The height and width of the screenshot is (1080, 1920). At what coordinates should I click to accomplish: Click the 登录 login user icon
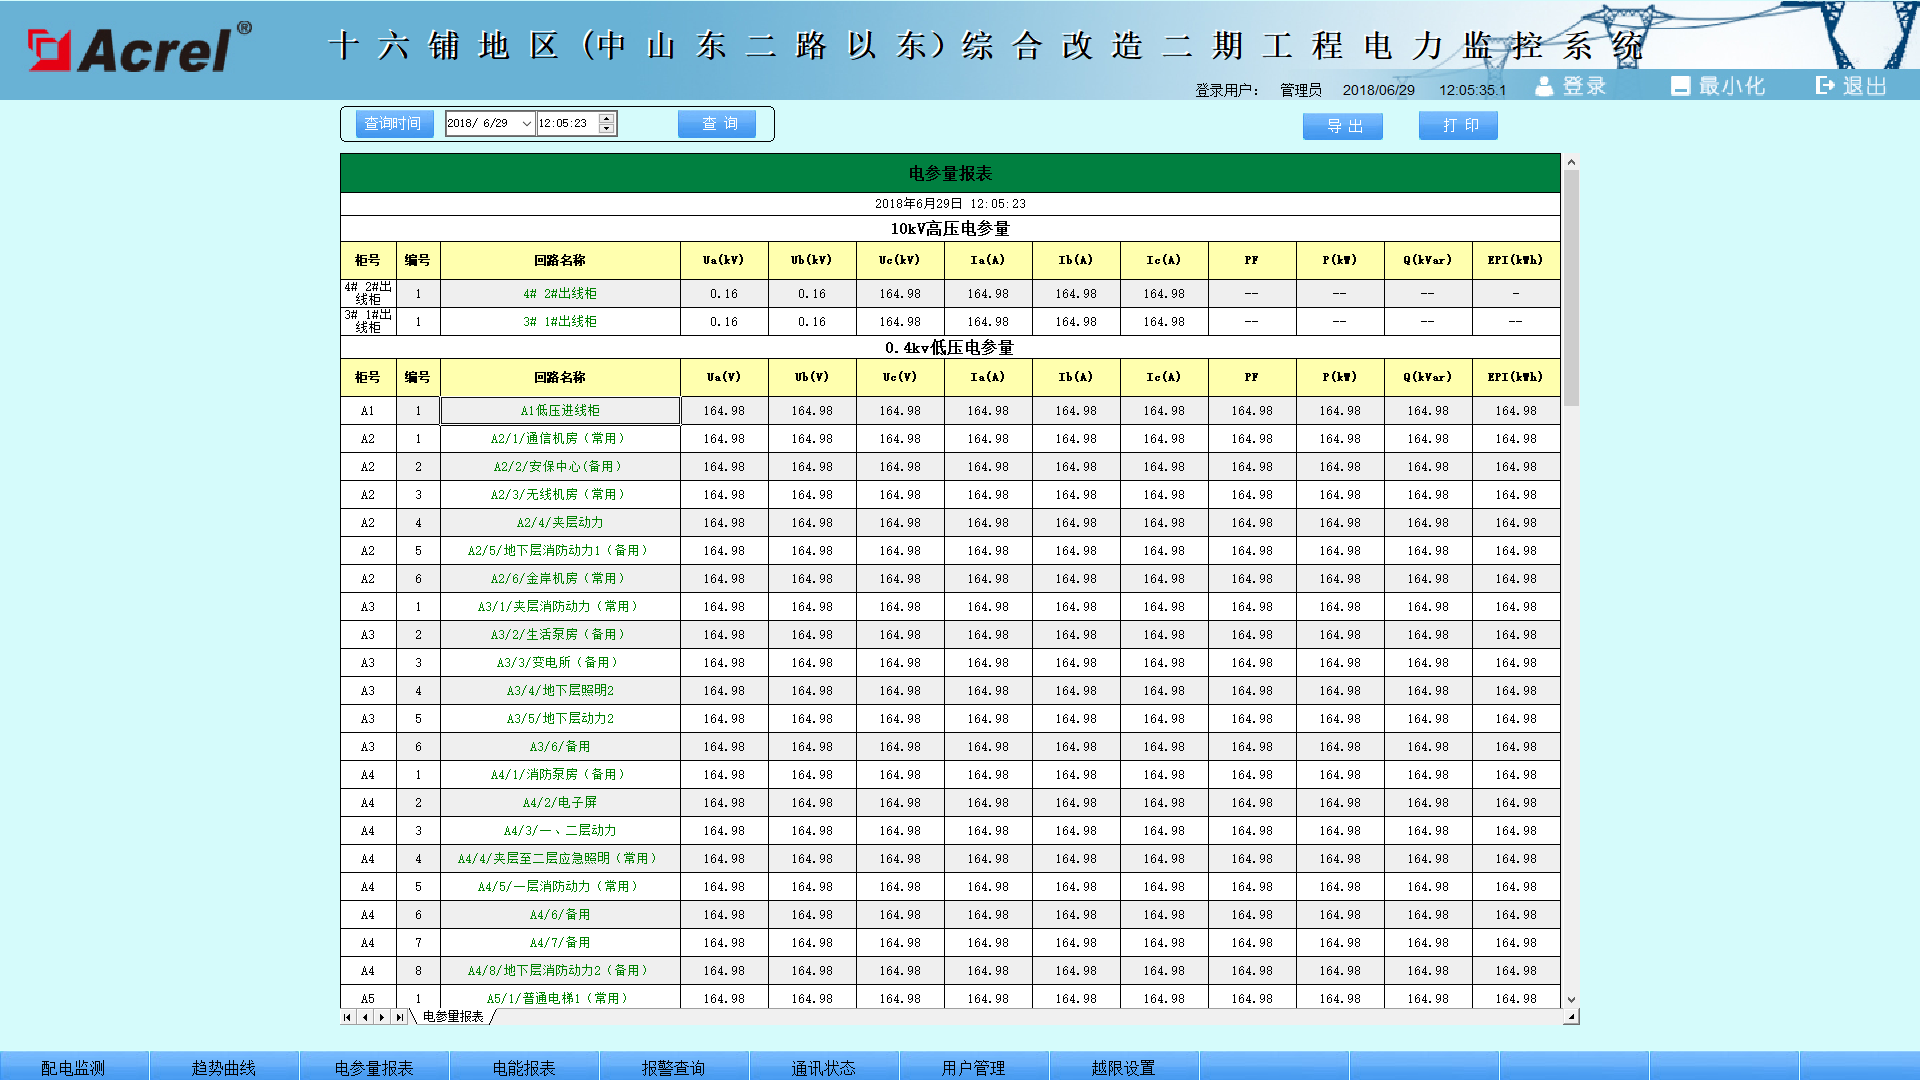[x=1545, y=86]
